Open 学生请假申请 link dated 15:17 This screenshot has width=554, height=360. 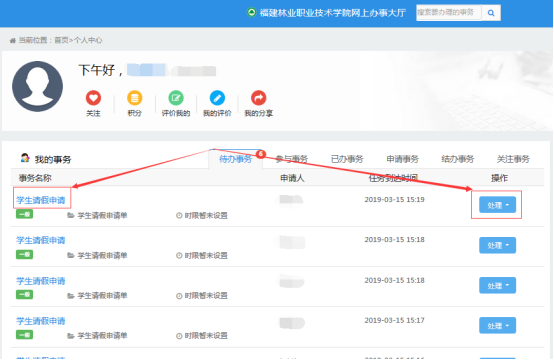tap(41, 321)
